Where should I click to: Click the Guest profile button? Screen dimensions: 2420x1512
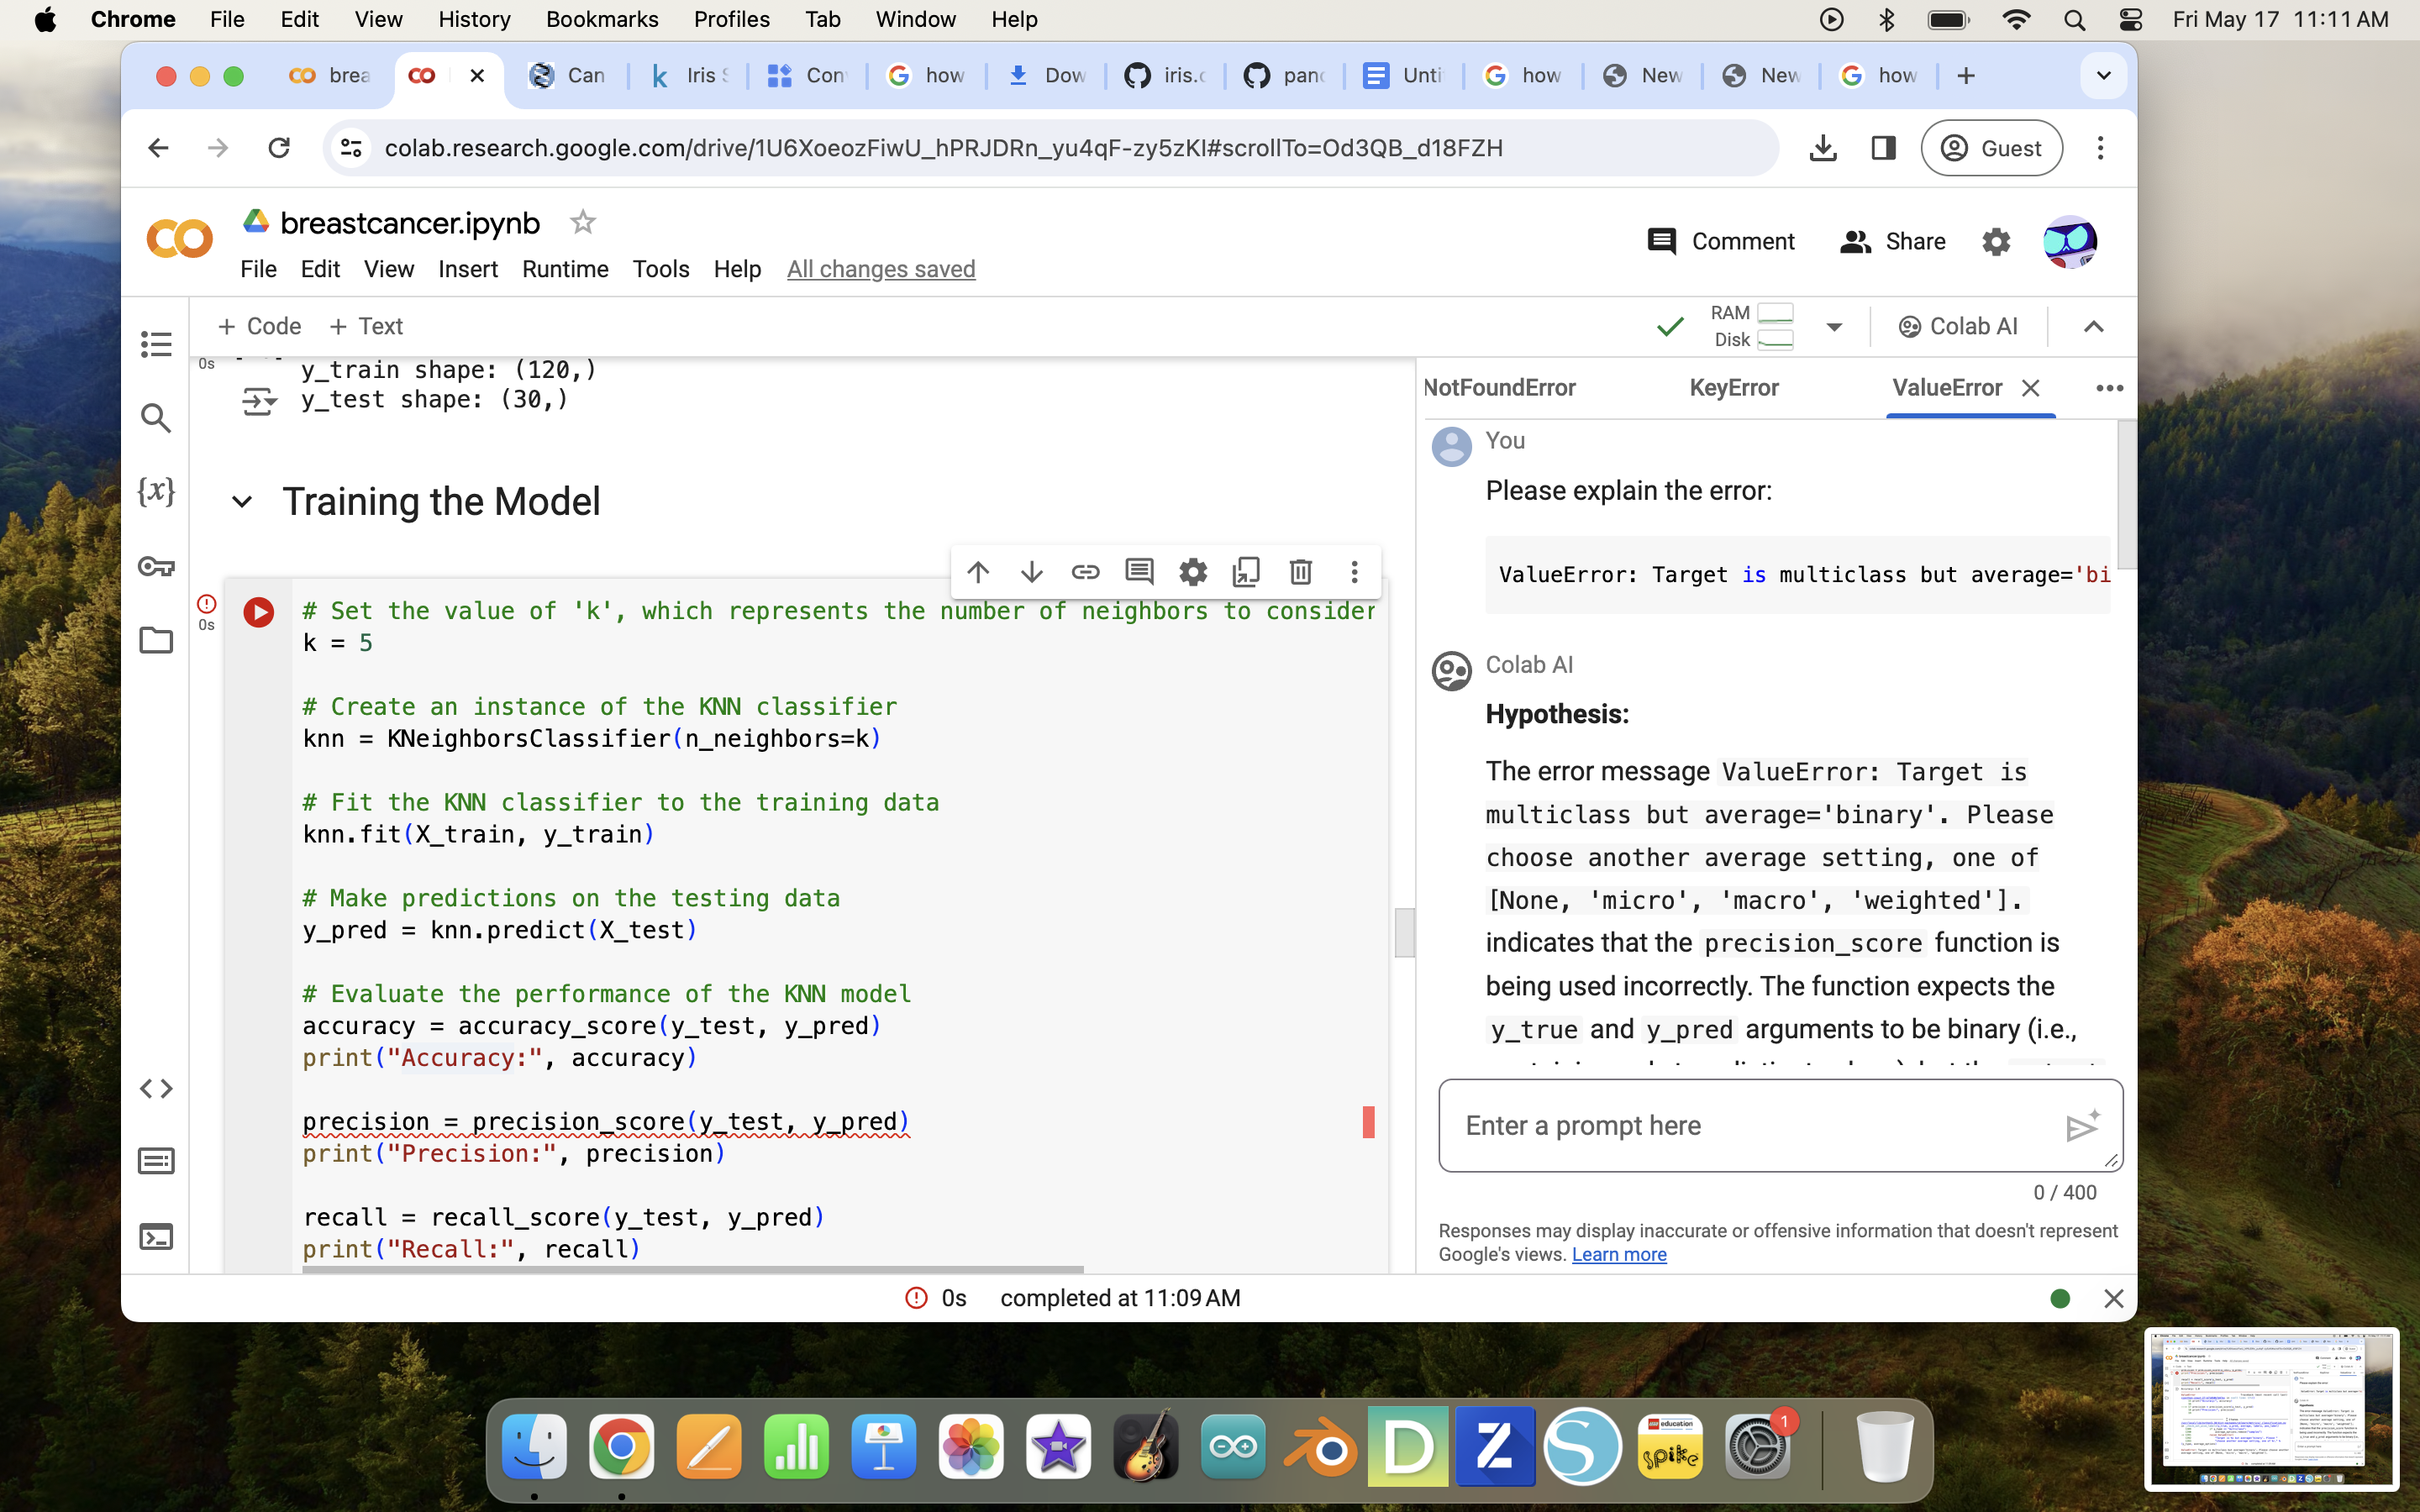point(1991,148)
